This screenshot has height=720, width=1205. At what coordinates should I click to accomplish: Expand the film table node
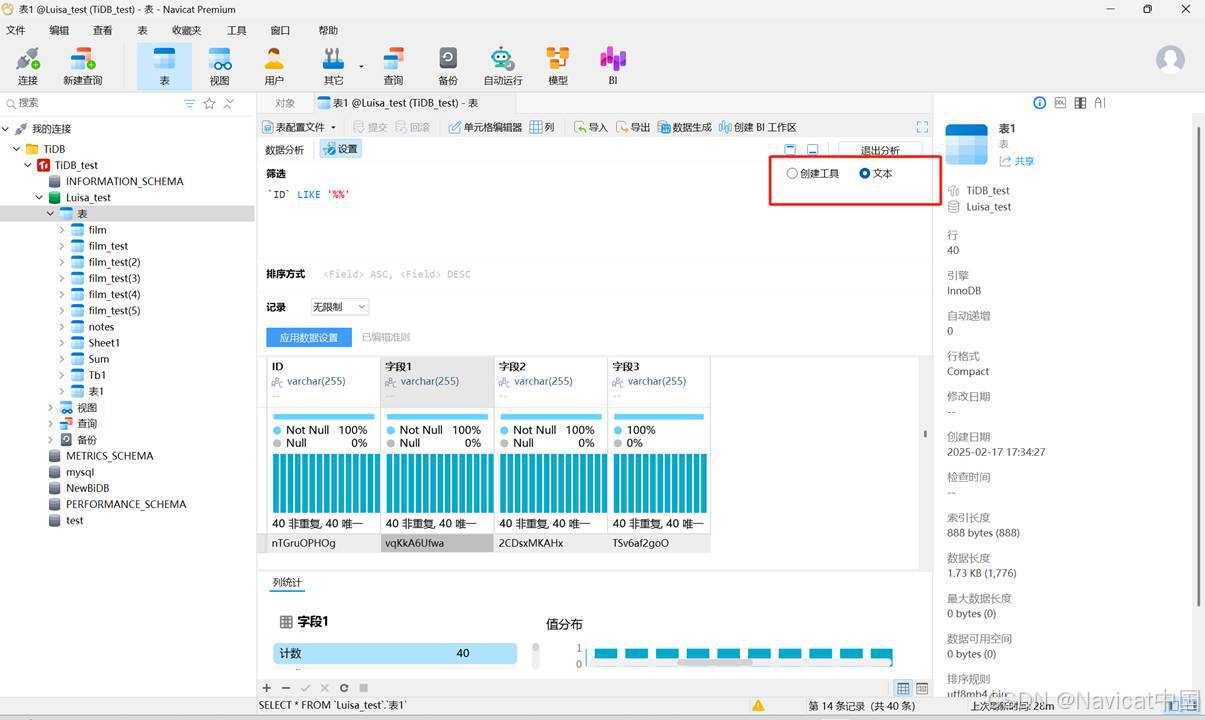point(61,230)
